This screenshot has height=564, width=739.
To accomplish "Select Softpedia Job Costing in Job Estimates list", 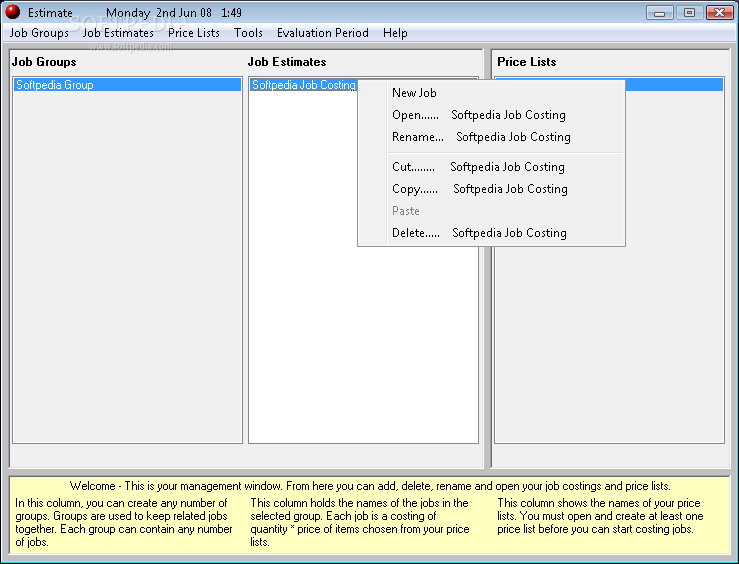I will pos(304,85).
